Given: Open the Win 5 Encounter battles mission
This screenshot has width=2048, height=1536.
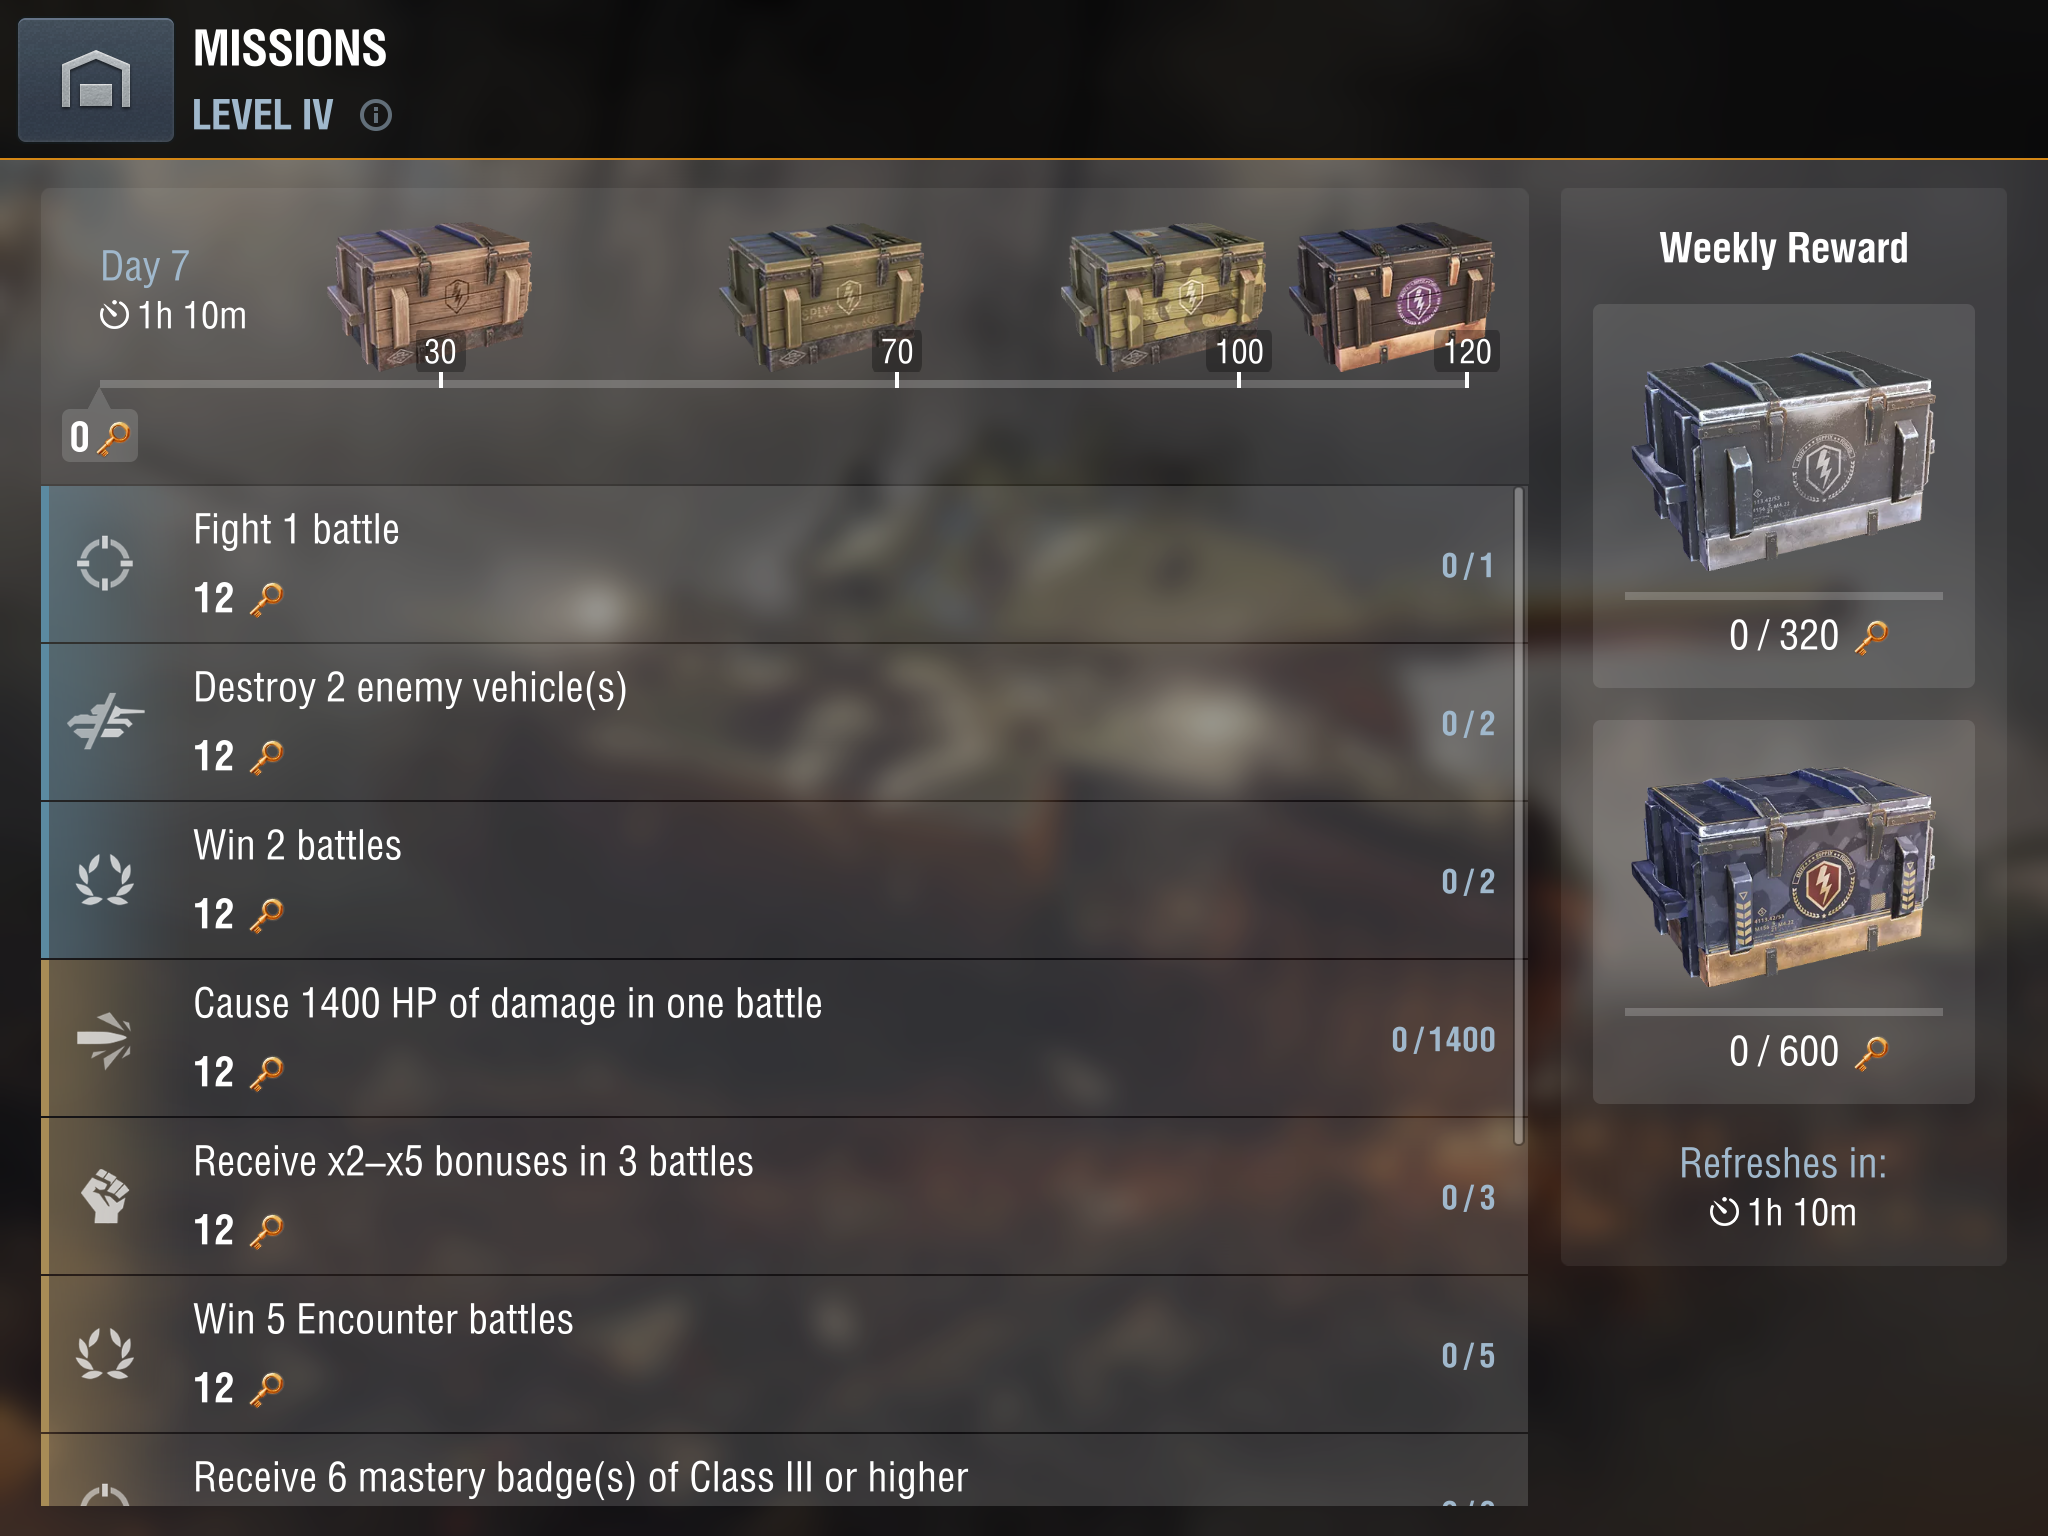Looking at the screenshot, I should coord(784,1355).
